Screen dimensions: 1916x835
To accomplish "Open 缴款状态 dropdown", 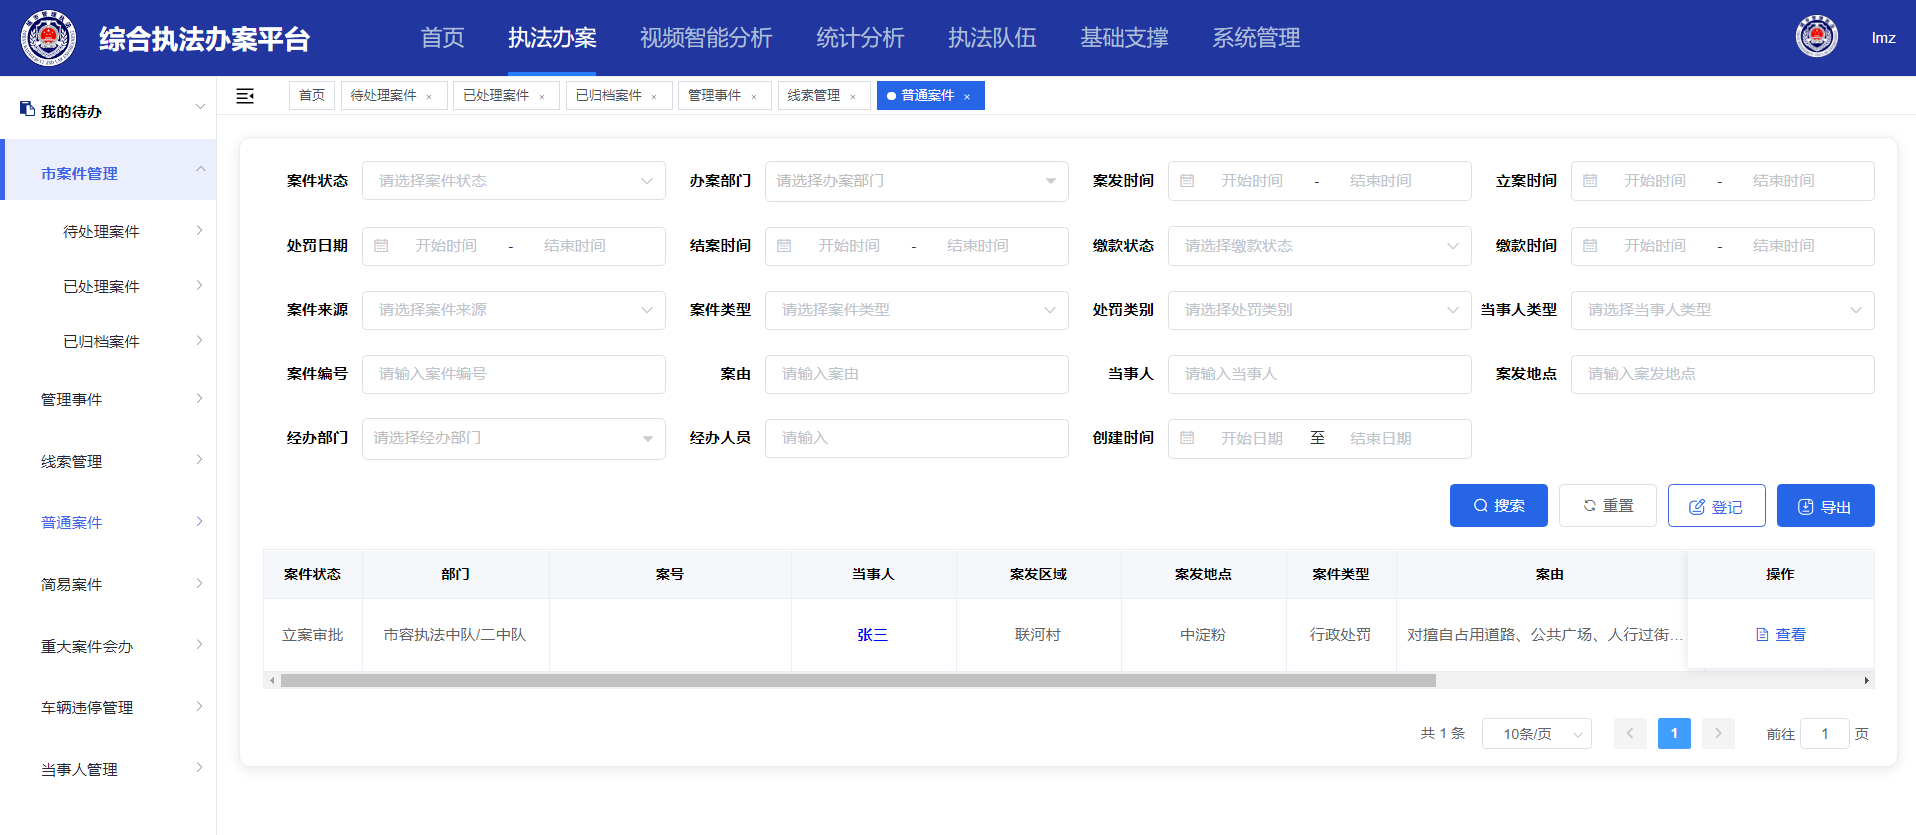I will pyautogui.click(x=1319, y=246).
